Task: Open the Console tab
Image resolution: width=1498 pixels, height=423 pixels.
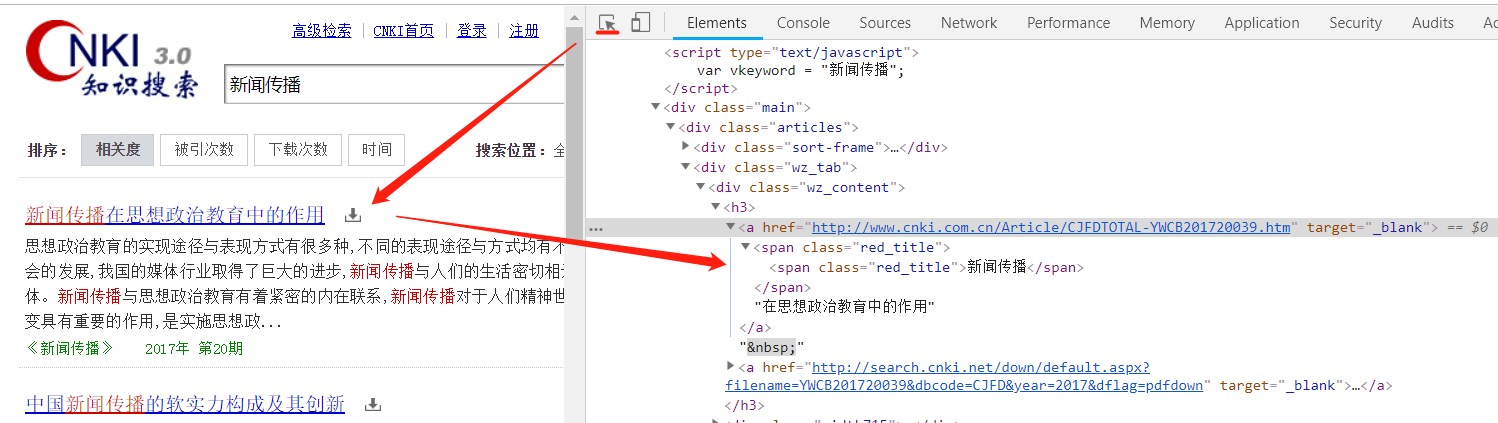Action: click(x=803, y=22)
